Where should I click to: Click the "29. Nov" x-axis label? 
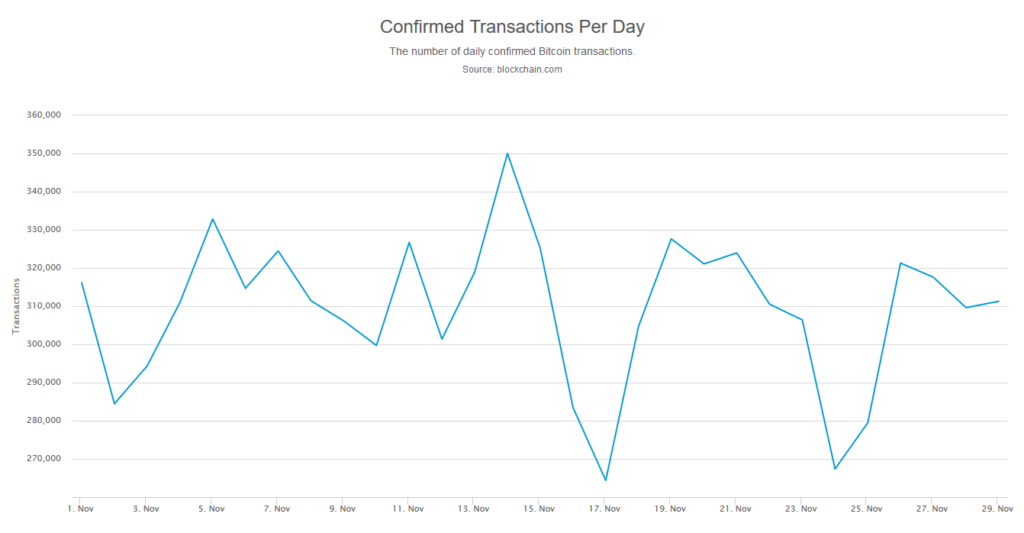(x=997, y=508)
